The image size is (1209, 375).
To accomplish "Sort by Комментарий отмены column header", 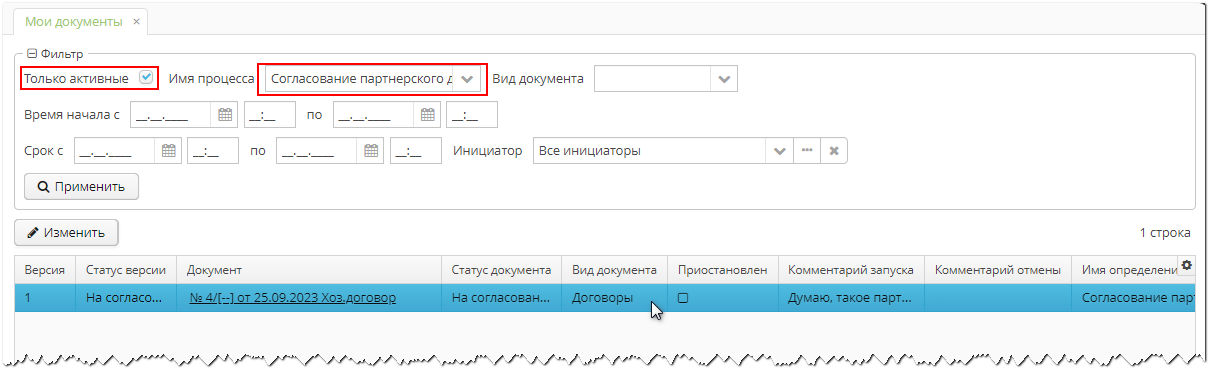I will coord(998,270).
